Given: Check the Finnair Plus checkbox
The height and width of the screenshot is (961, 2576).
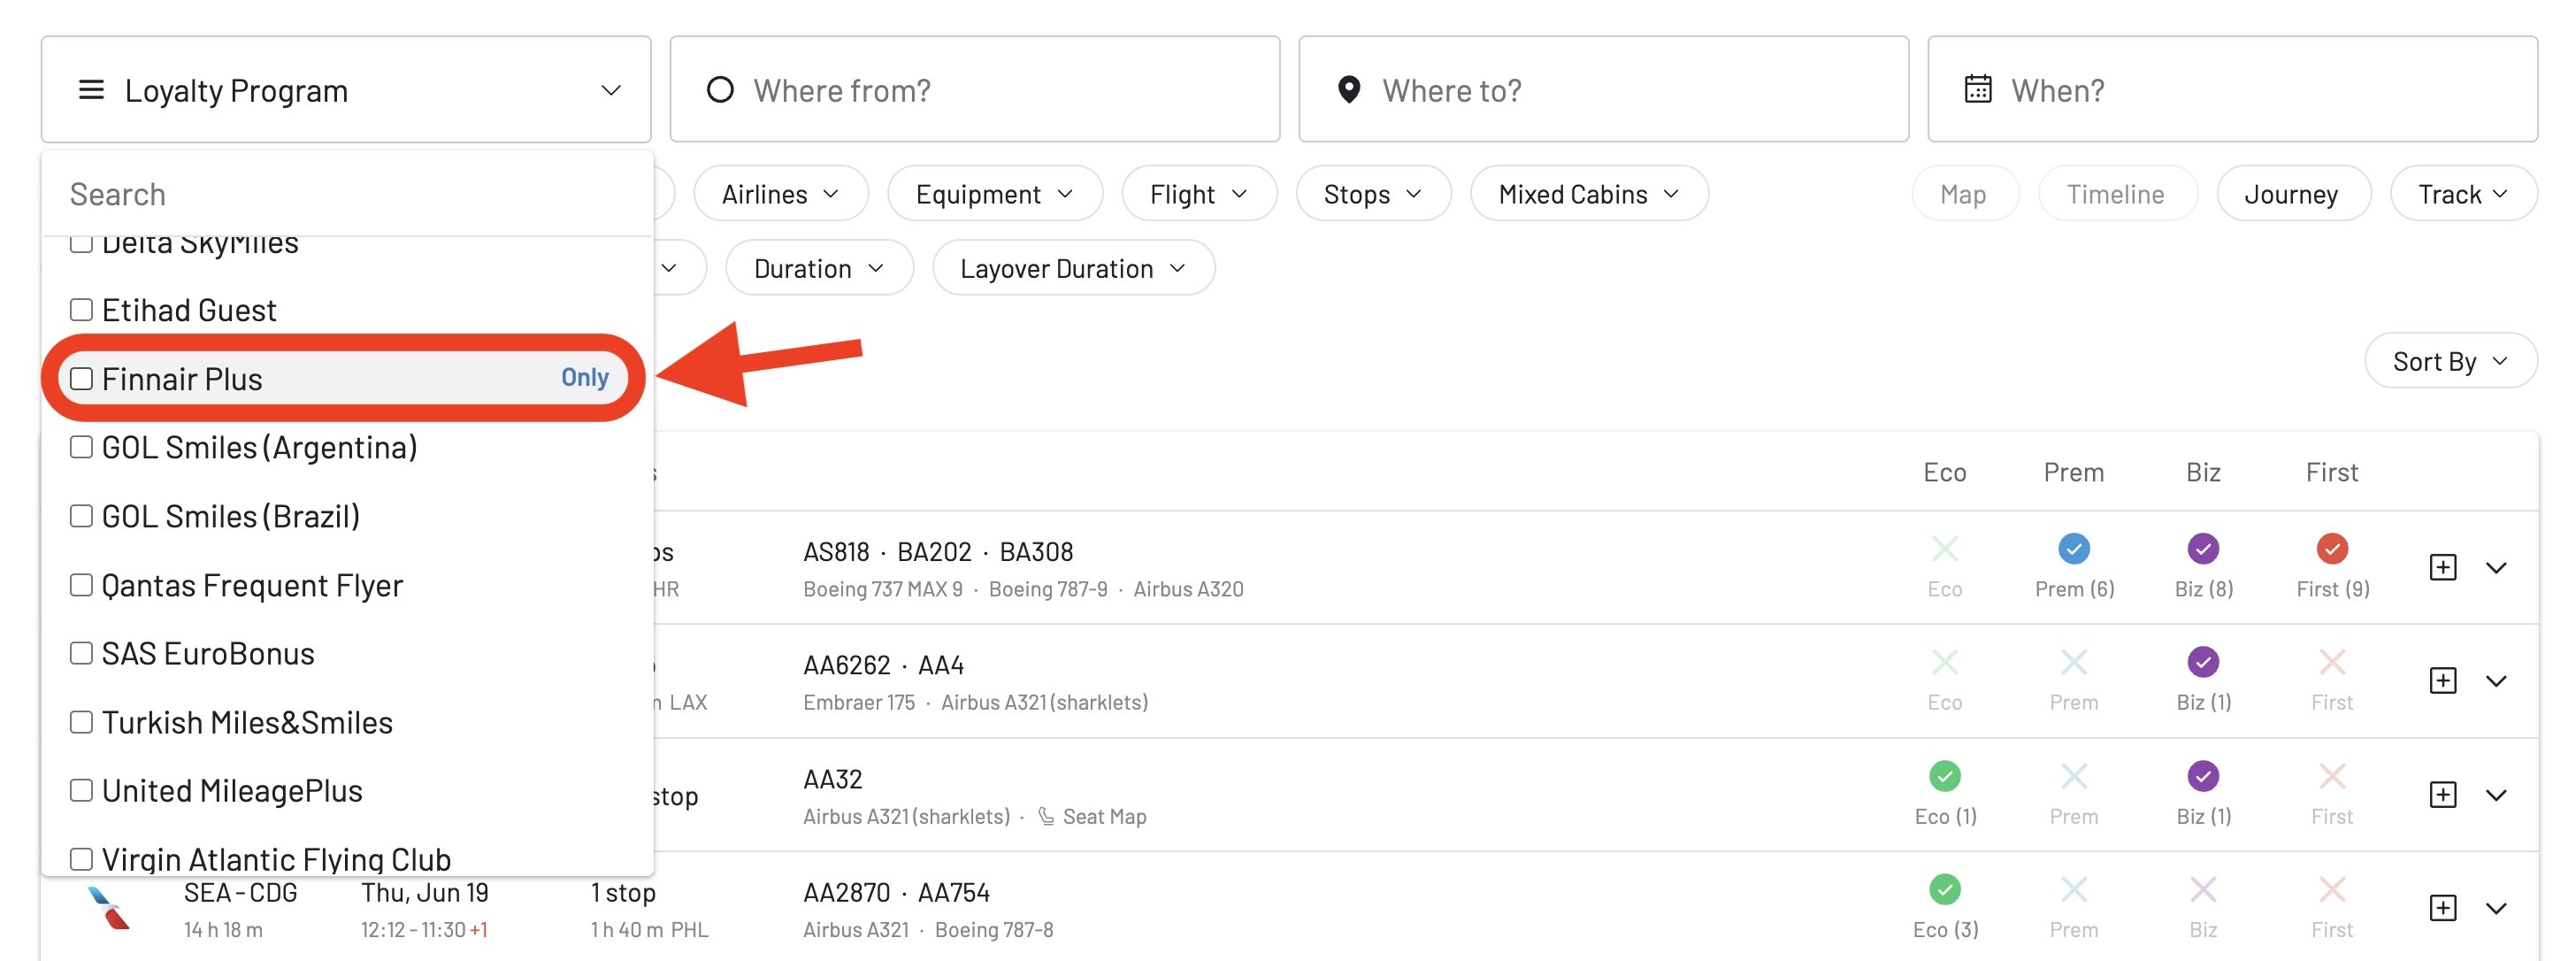Looking at the screenshot, I should coord(81,379).
